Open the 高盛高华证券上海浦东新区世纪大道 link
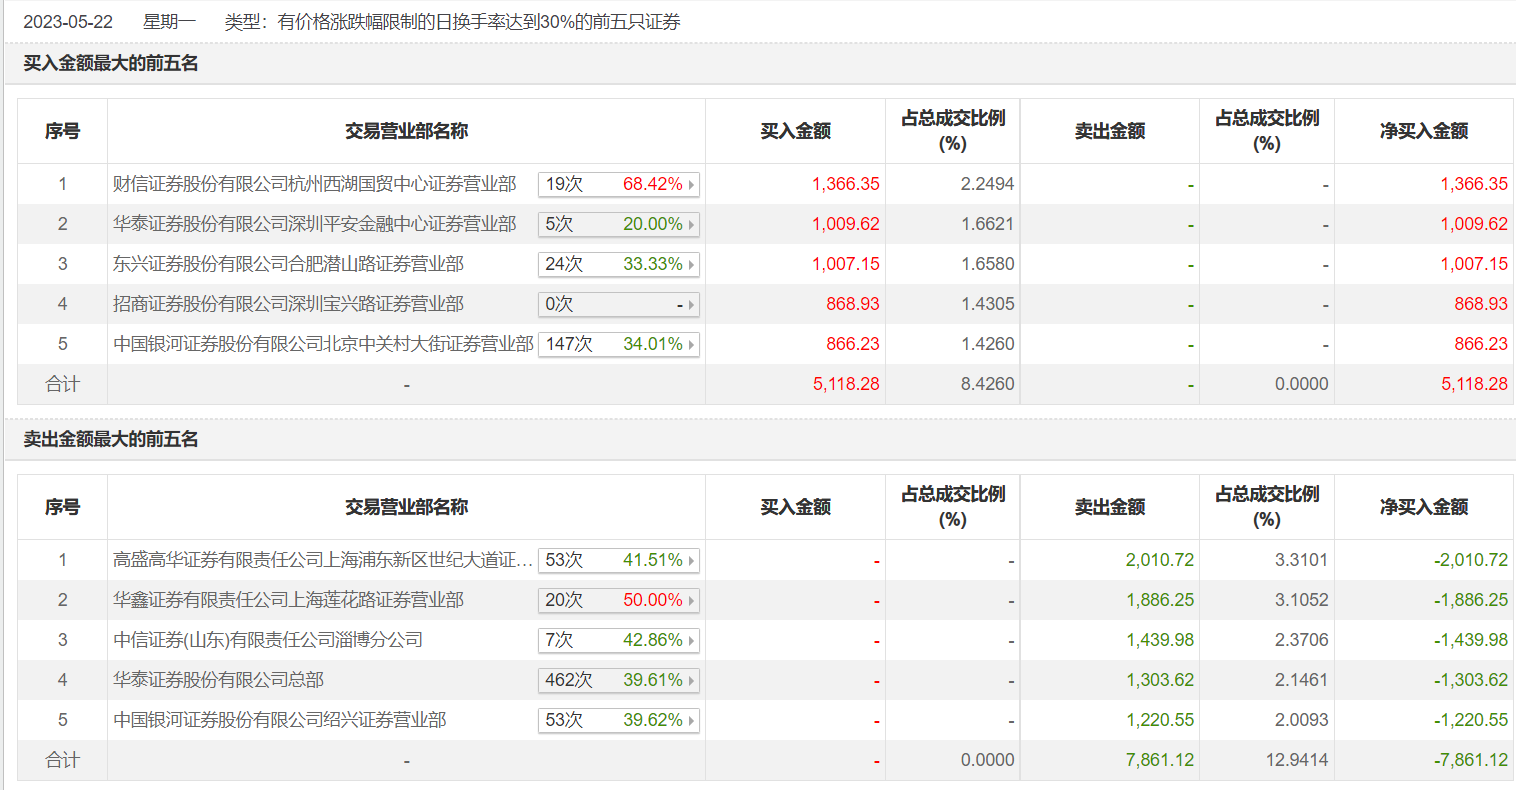Image resolution: width=1516 pixels, height=790 pixels. coord(323,560)
